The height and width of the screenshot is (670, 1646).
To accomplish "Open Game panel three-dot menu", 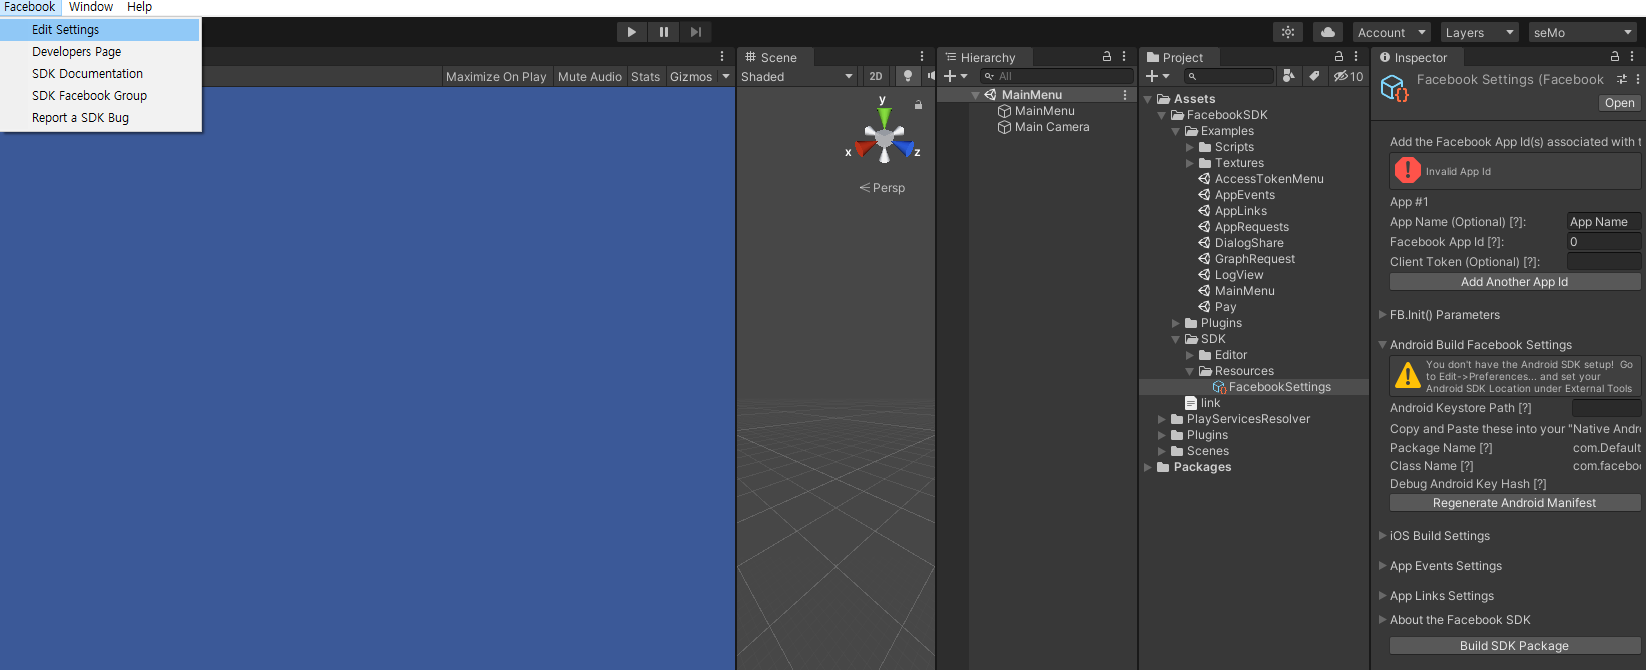I will [x=722, y=57].
